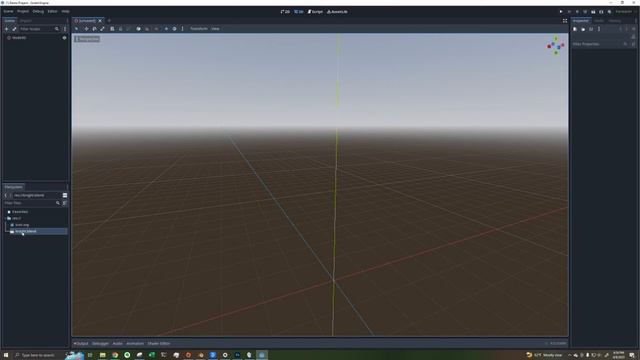Toggle distraction free mode icon
Screen dimensions: 640x360
click(x=565, y=21)
